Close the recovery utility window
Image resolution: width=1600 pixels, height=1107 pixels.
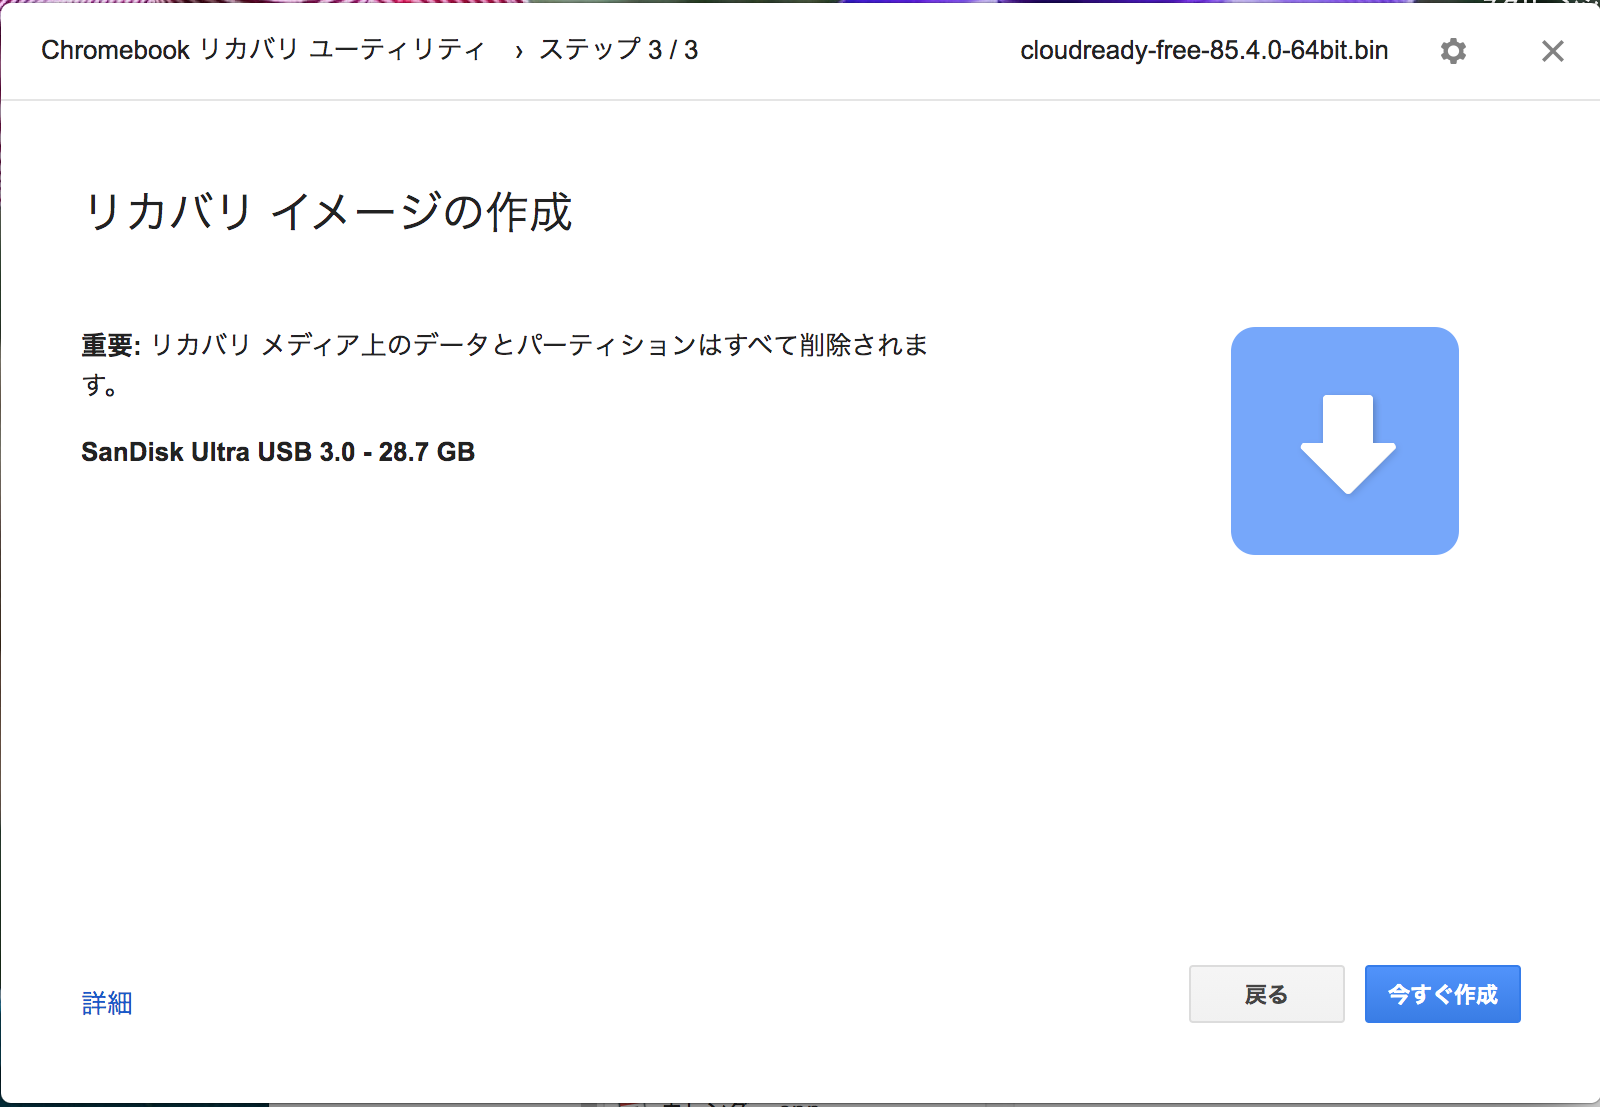click(x=1552, y=51)
